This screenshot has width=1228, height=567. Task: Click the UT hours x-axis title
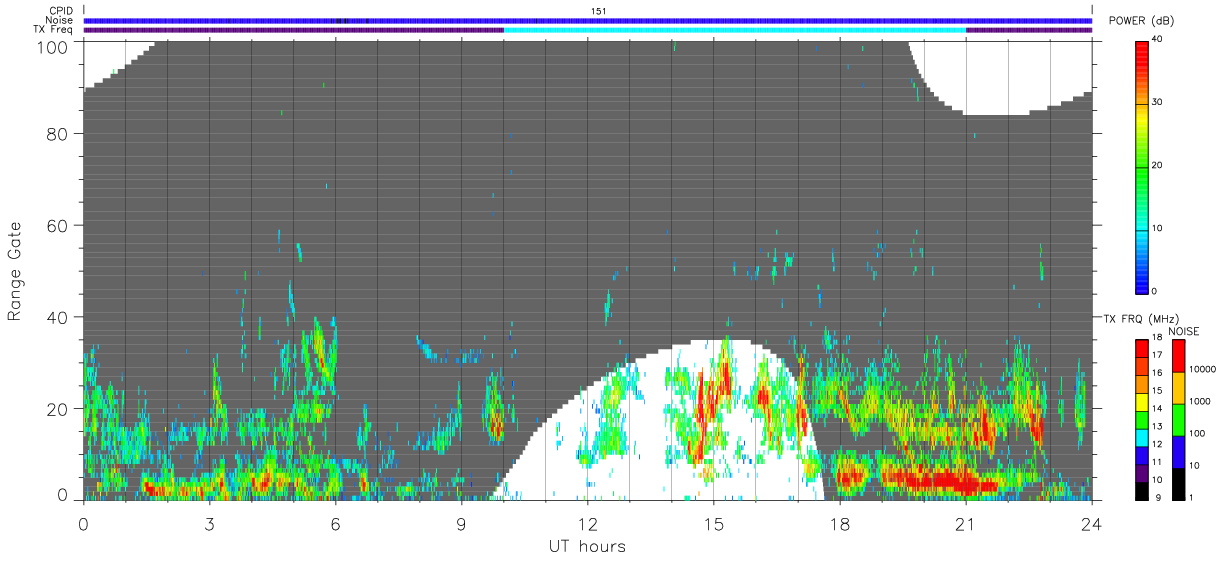(x=587, y=546)
